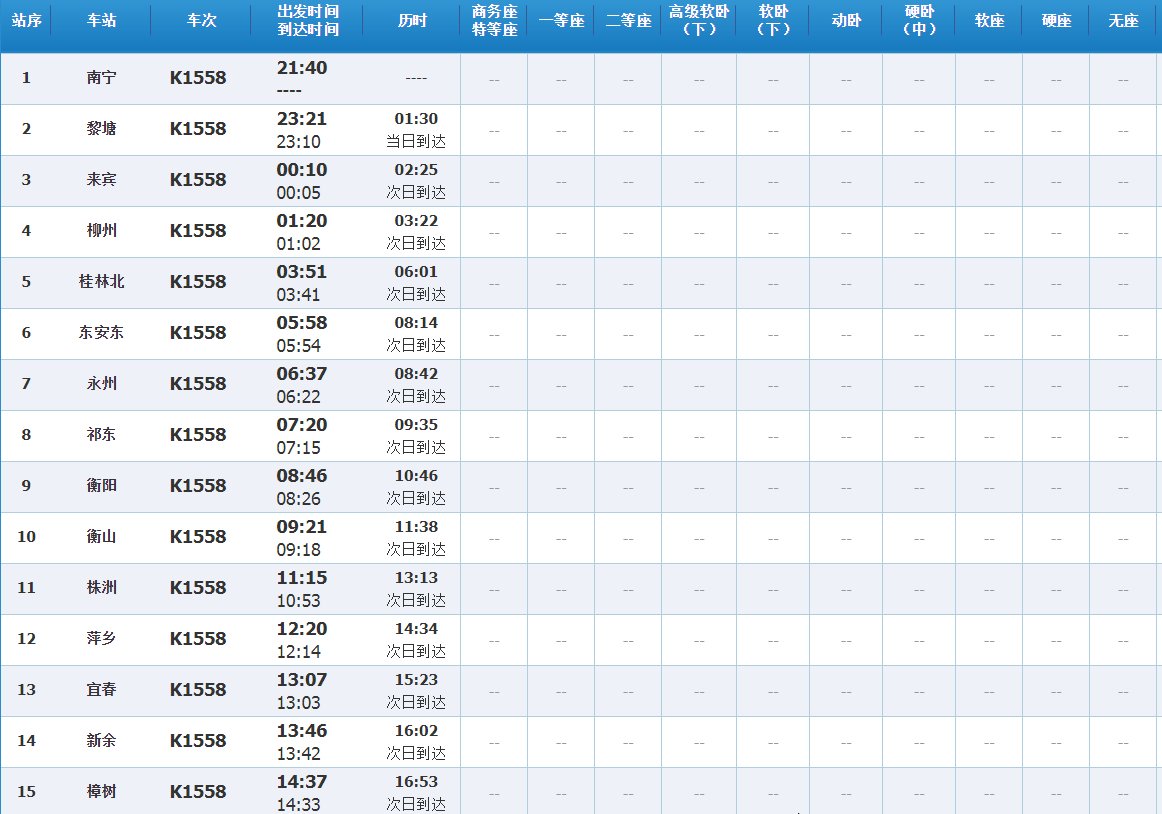
Task: Click the station 樟树 in the last row
Action: (103, 791)
